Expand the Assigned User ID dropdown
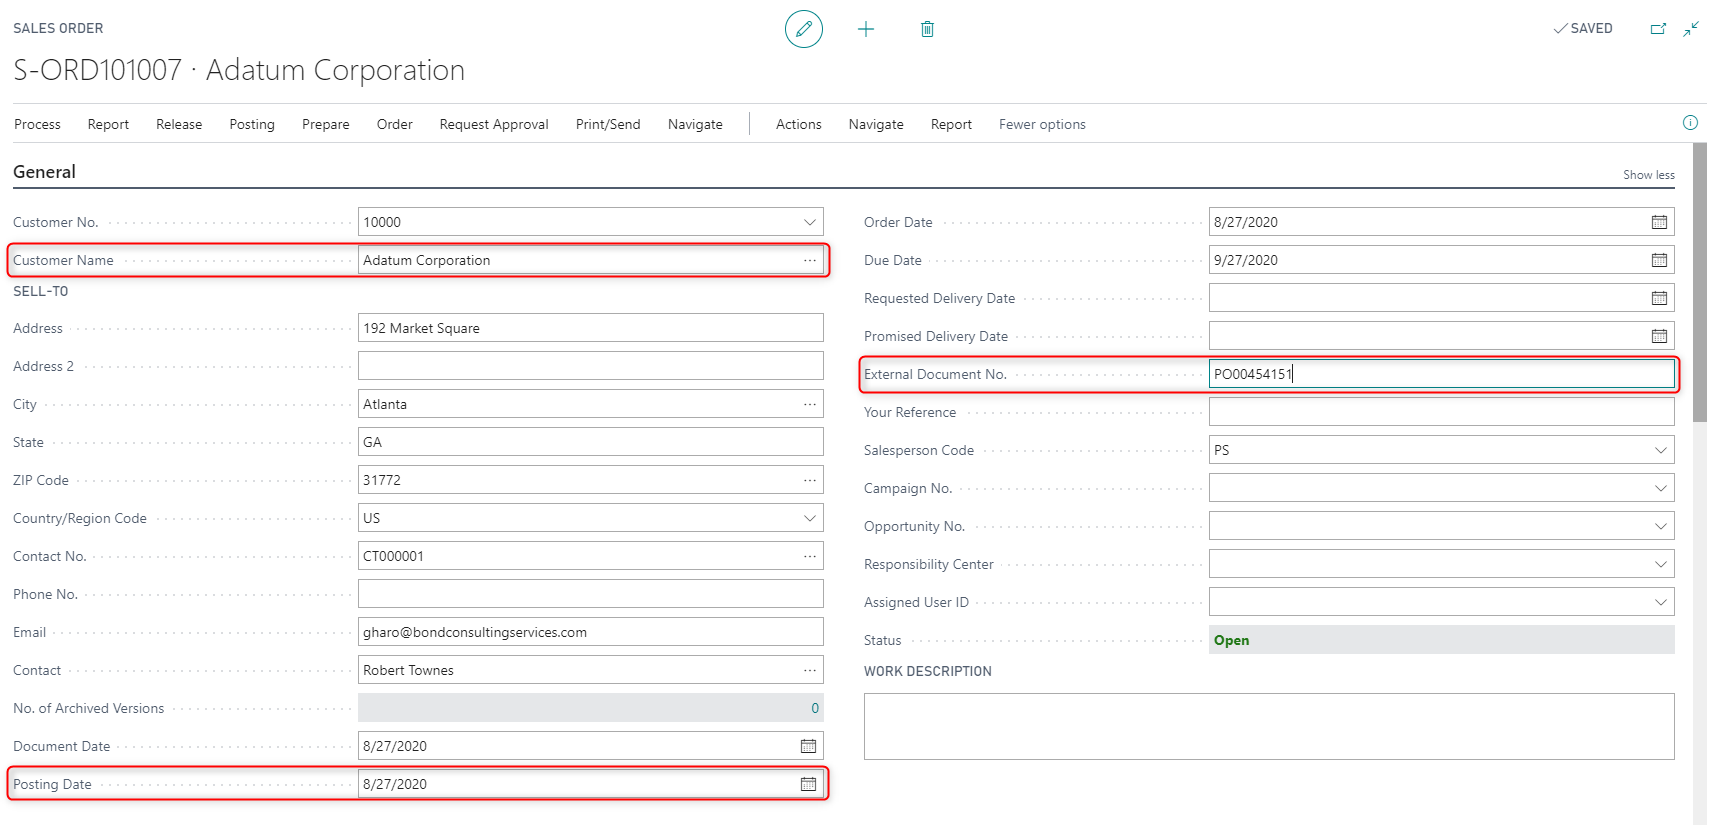This screenshot has height=825, width=1712. point(1660,602)
